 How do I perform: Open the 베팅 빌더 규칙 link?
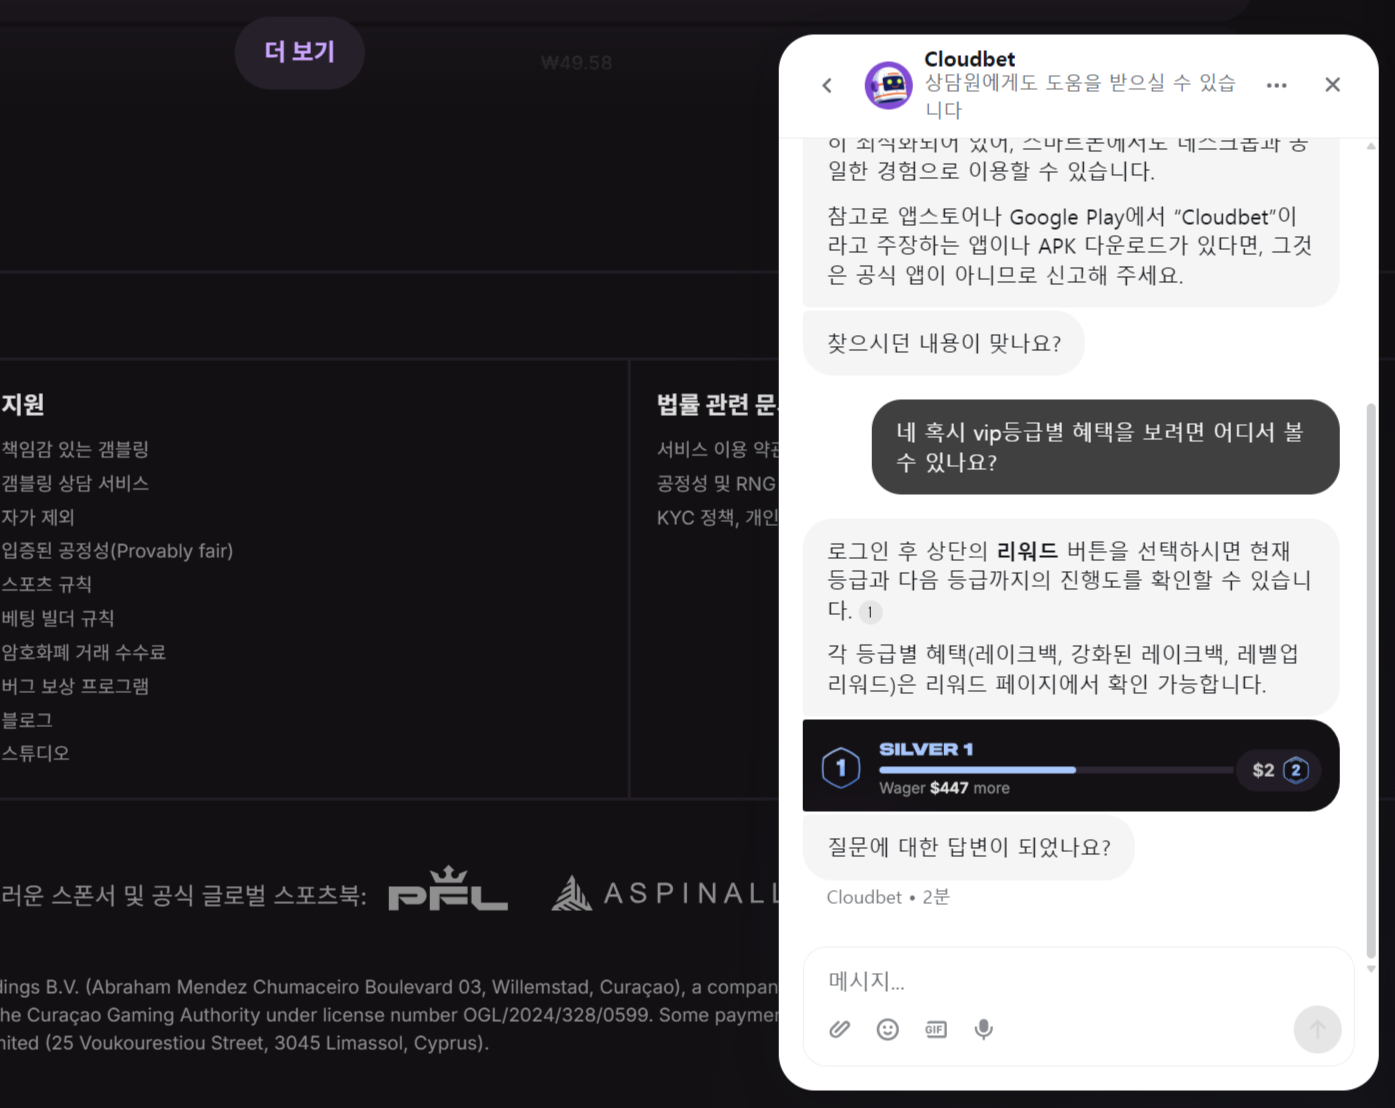(57, 618)
